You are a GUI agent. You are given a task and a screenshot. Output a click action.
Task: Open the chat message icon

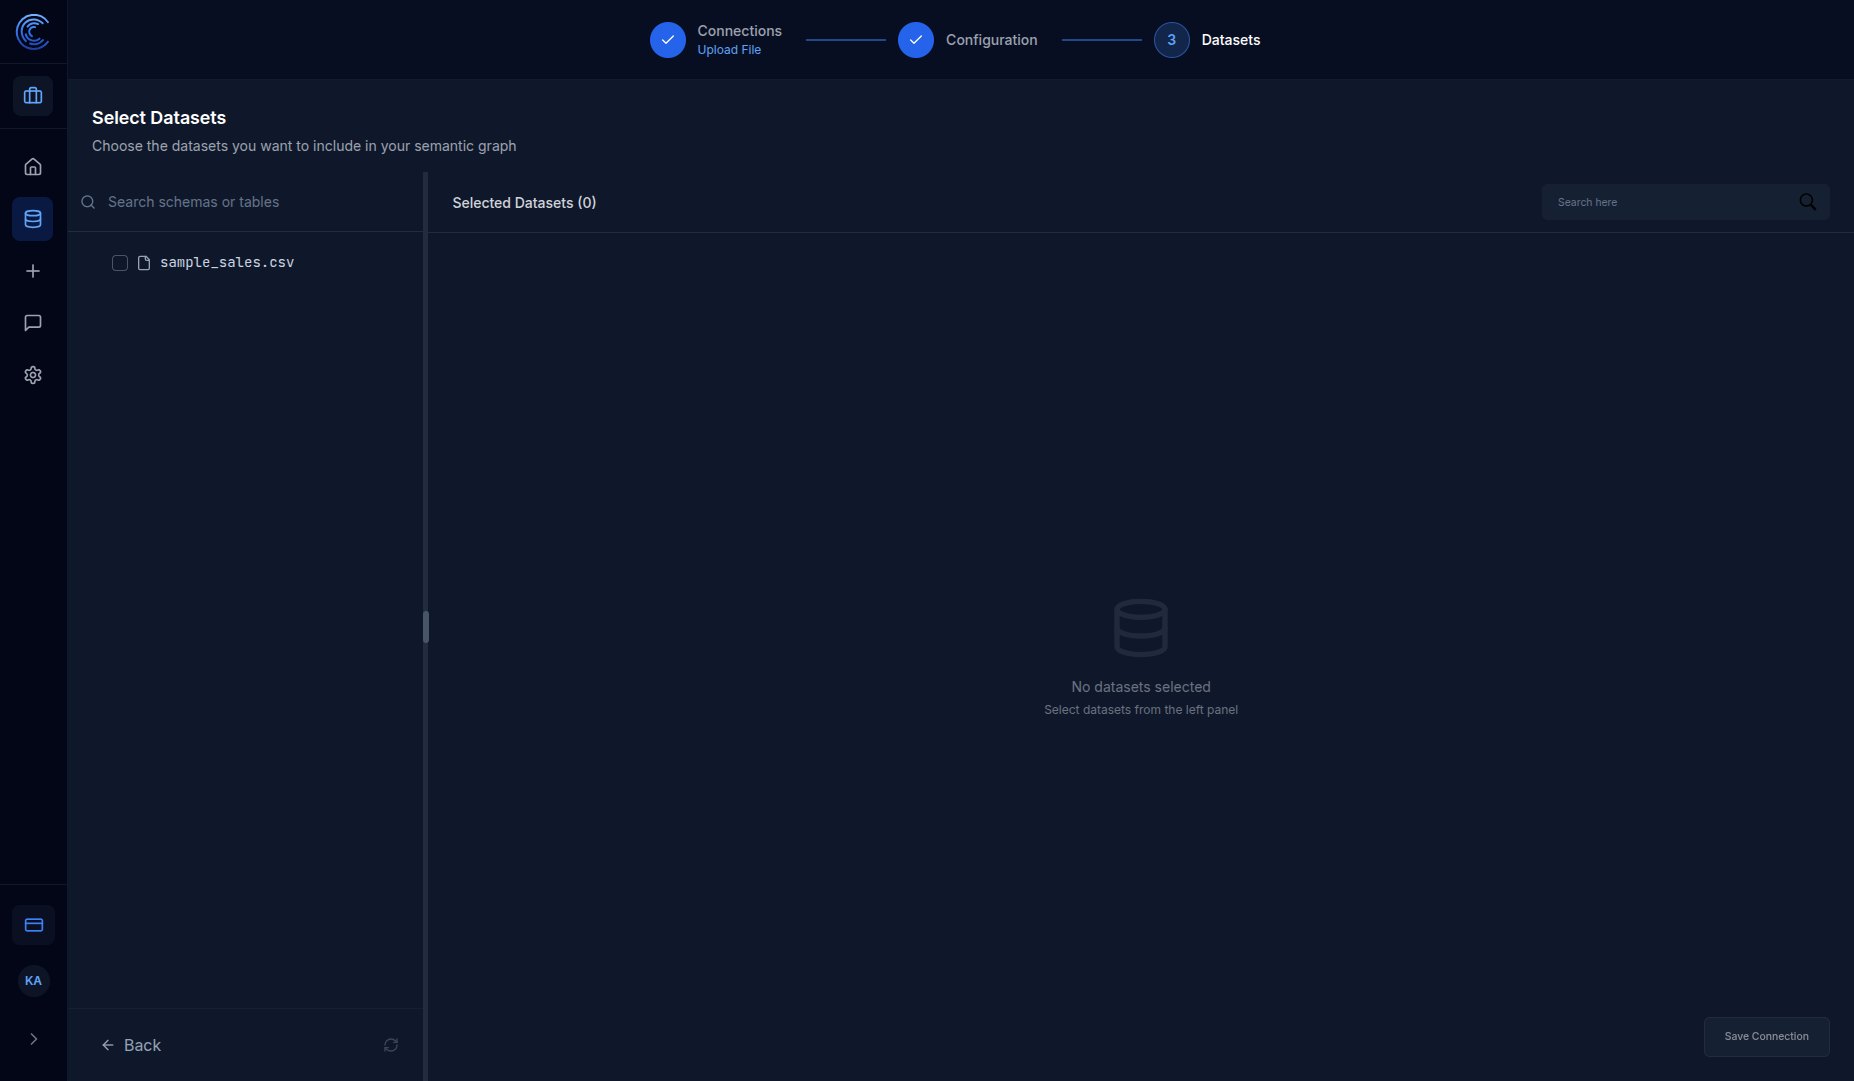click(x=33, y=323)
